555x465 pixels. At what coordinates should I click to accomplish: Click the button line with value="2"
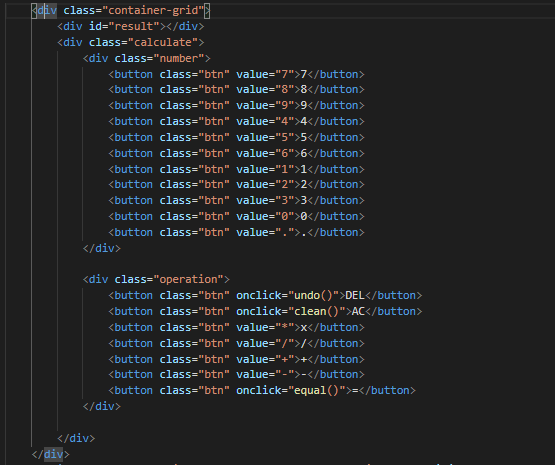point(236,184)
